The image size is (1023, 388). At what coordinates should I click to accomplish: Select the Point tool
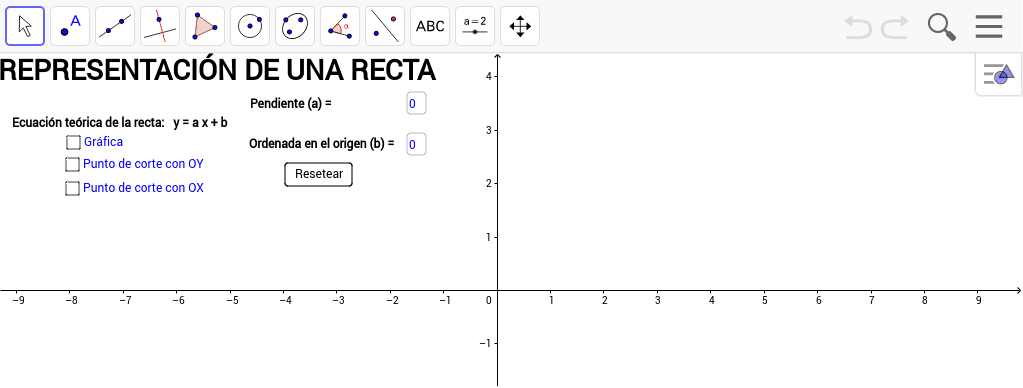point(70,26)
